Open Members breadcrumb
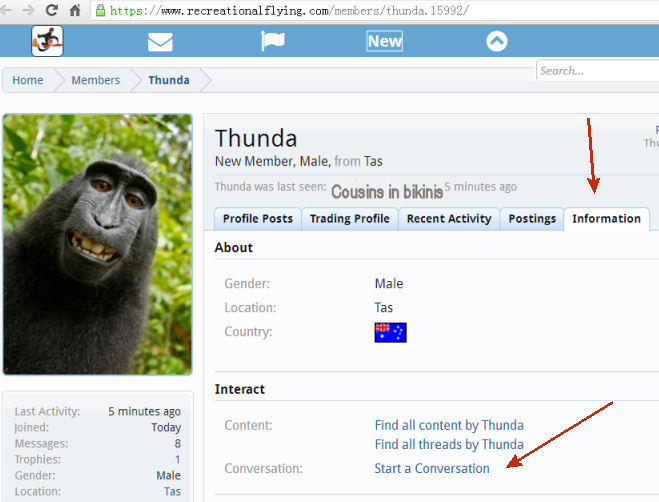 point(96,80)
